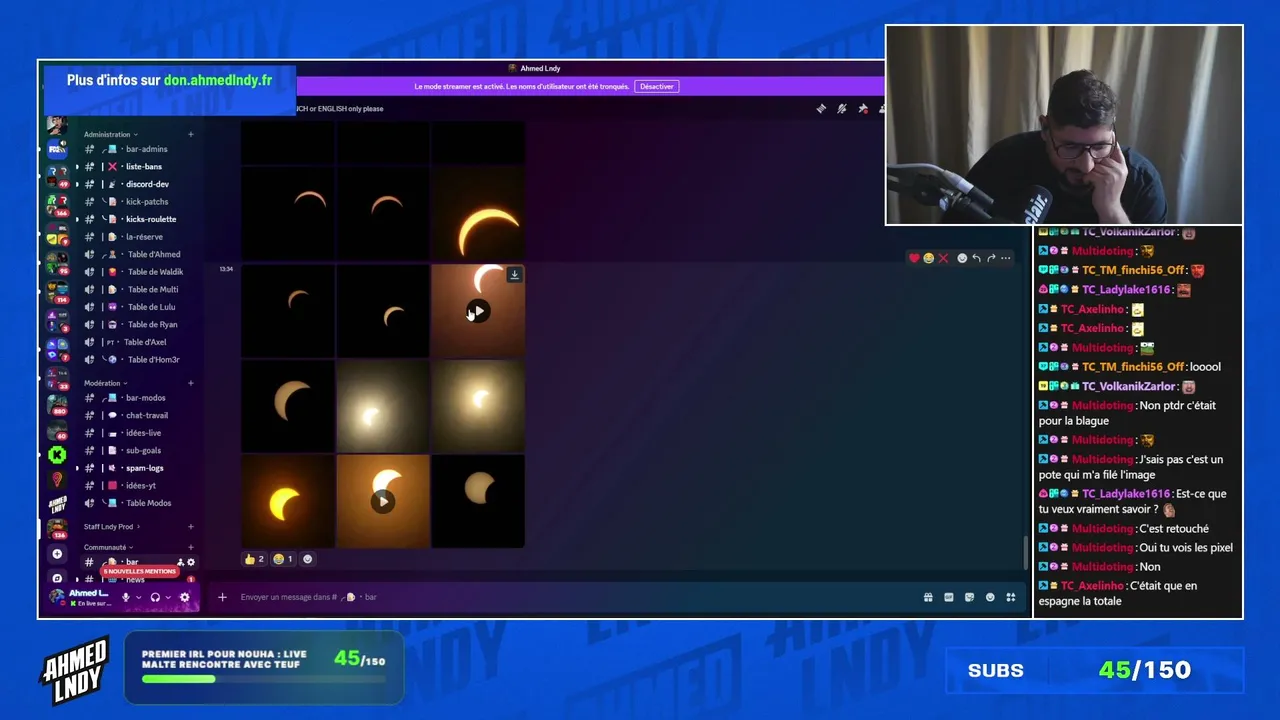
Task: Open pinned messages icon in header
Action: tap(863, 108)
